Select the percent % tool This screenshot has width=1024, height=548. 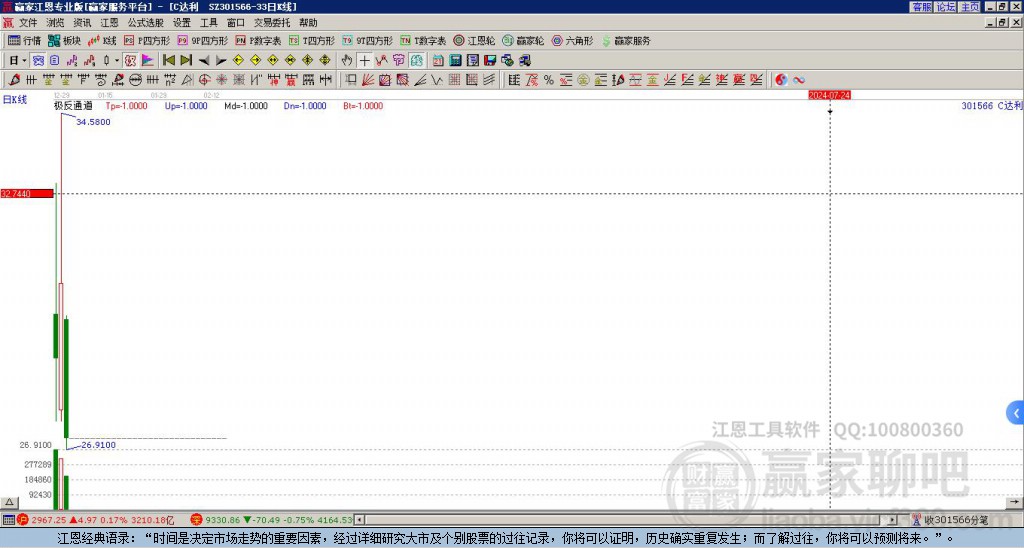point(549,80)
